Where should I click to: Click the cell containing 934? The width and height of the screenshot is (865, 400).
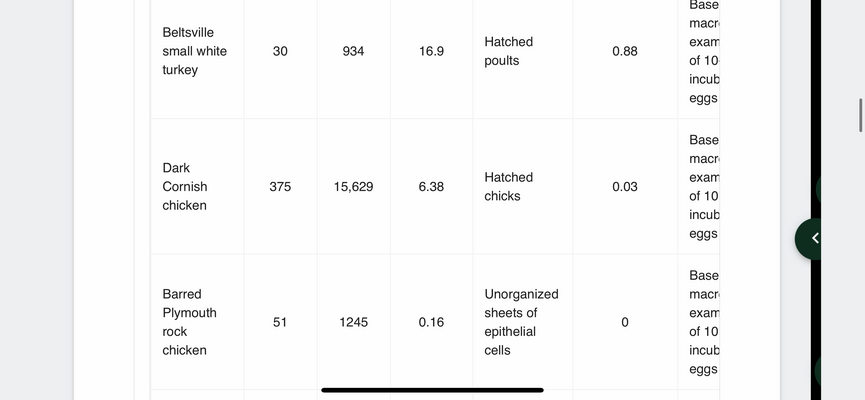click(x=354, y=51)
